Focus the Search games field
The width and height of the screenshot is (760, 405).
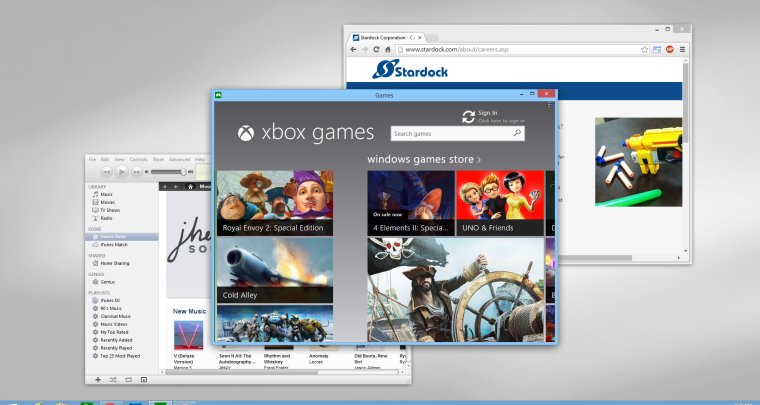coord(458,133)
